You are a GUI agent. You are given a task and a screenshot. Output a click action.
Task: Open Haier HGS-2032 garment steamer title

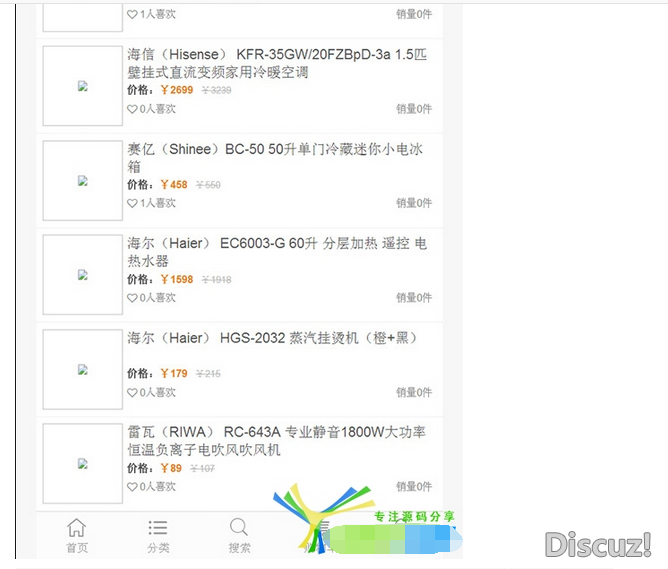click(272, 338)
